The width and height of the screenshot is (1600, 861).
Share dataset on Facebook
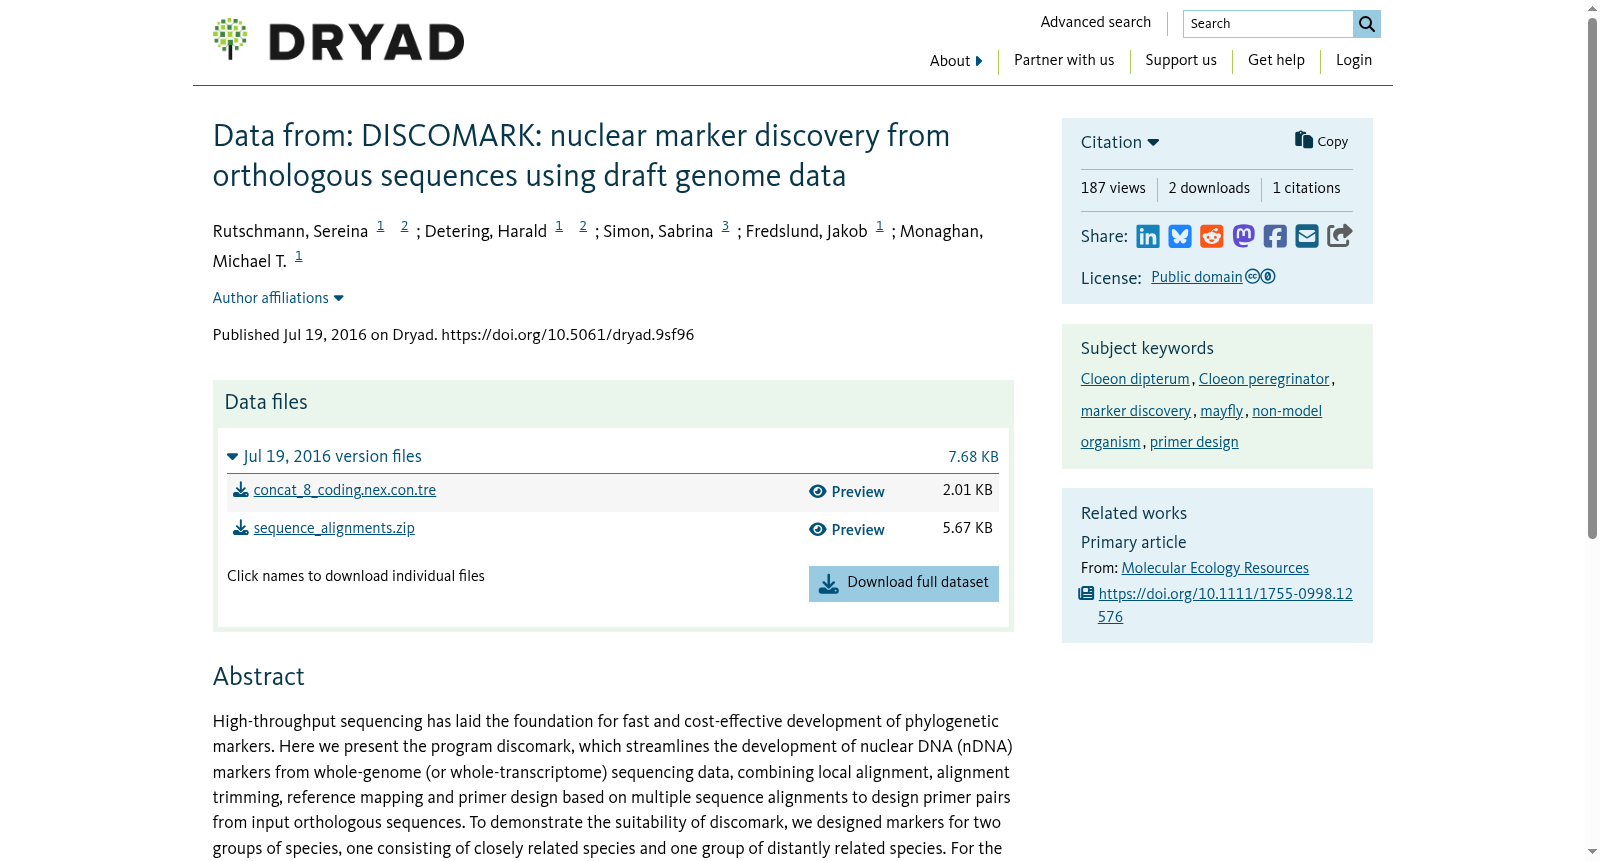[x=1275, y=236]
